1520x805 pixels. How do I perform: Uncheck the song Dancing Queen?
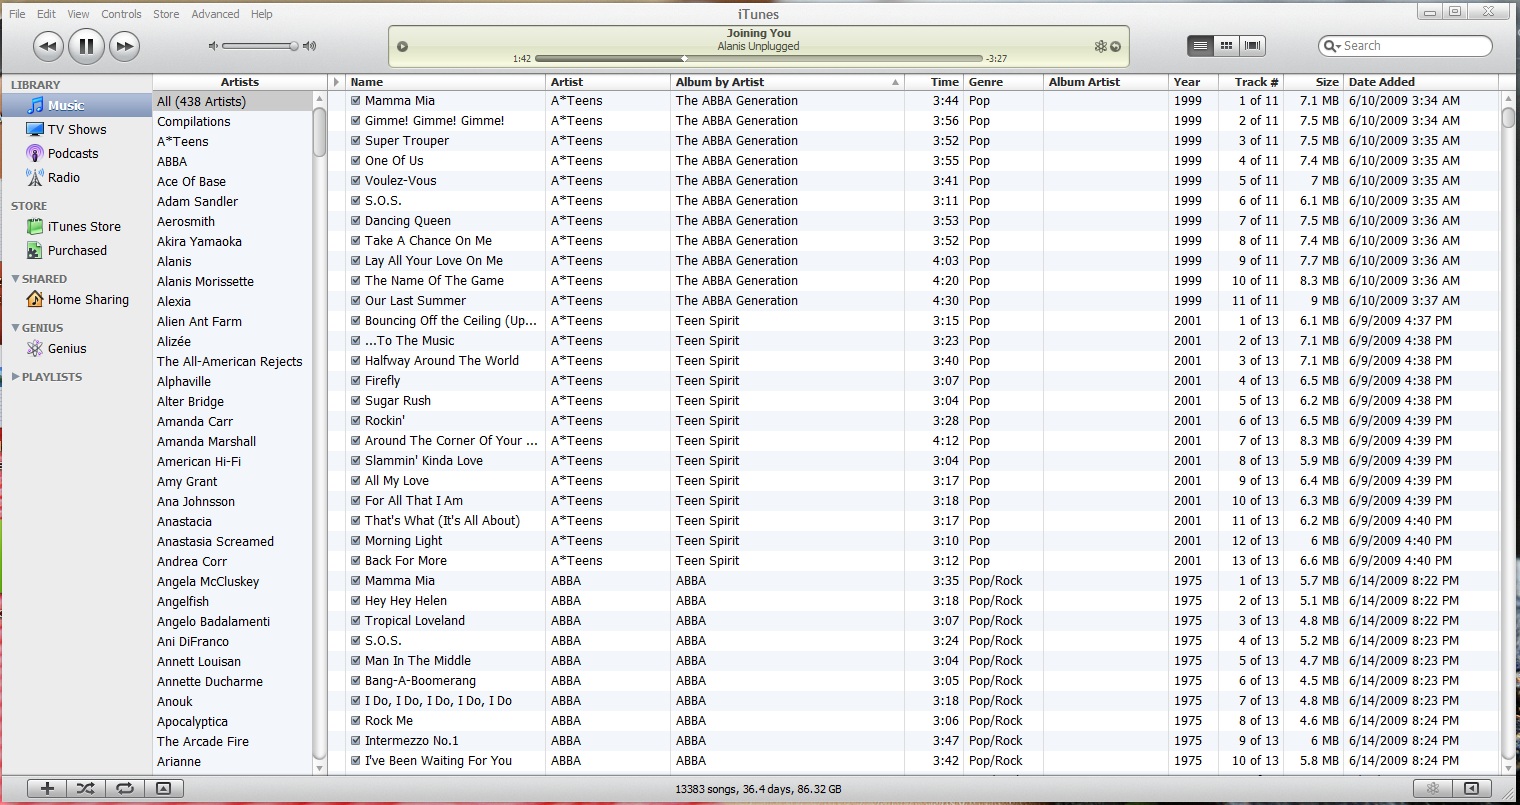click(x=356, y=221)
